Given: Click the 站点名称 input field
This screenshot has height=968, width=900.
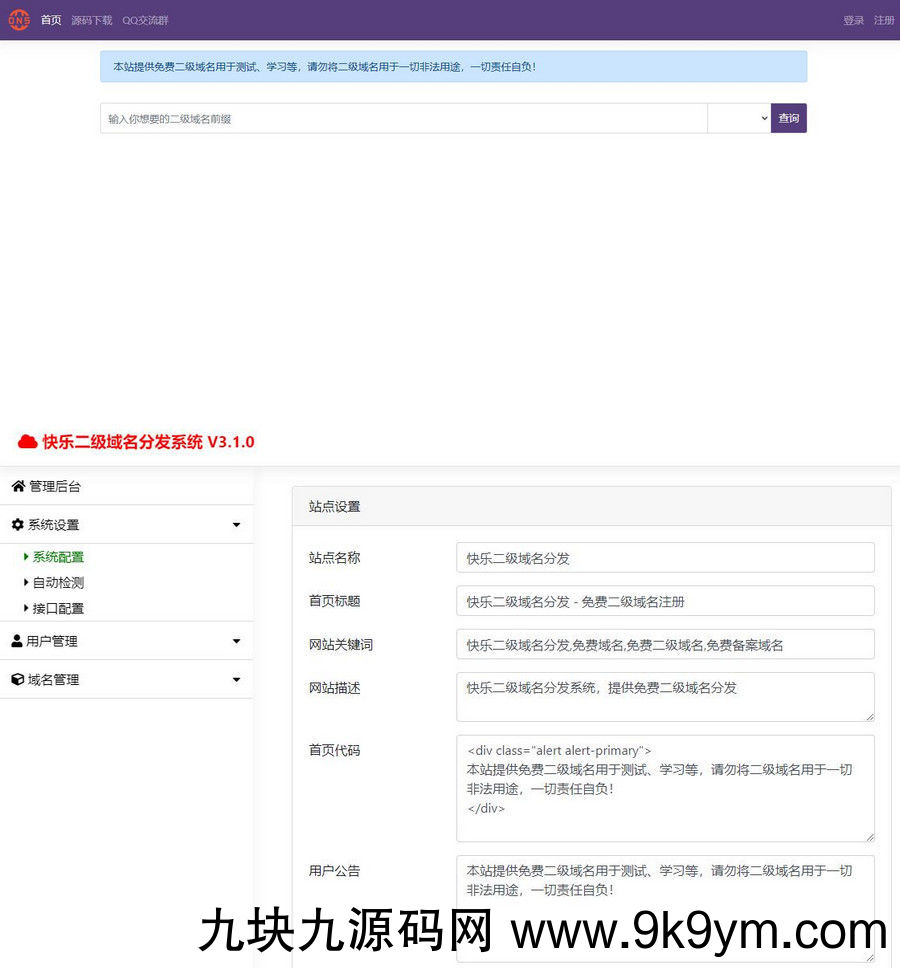Looking at the screenshot, I should click(665, 558).
